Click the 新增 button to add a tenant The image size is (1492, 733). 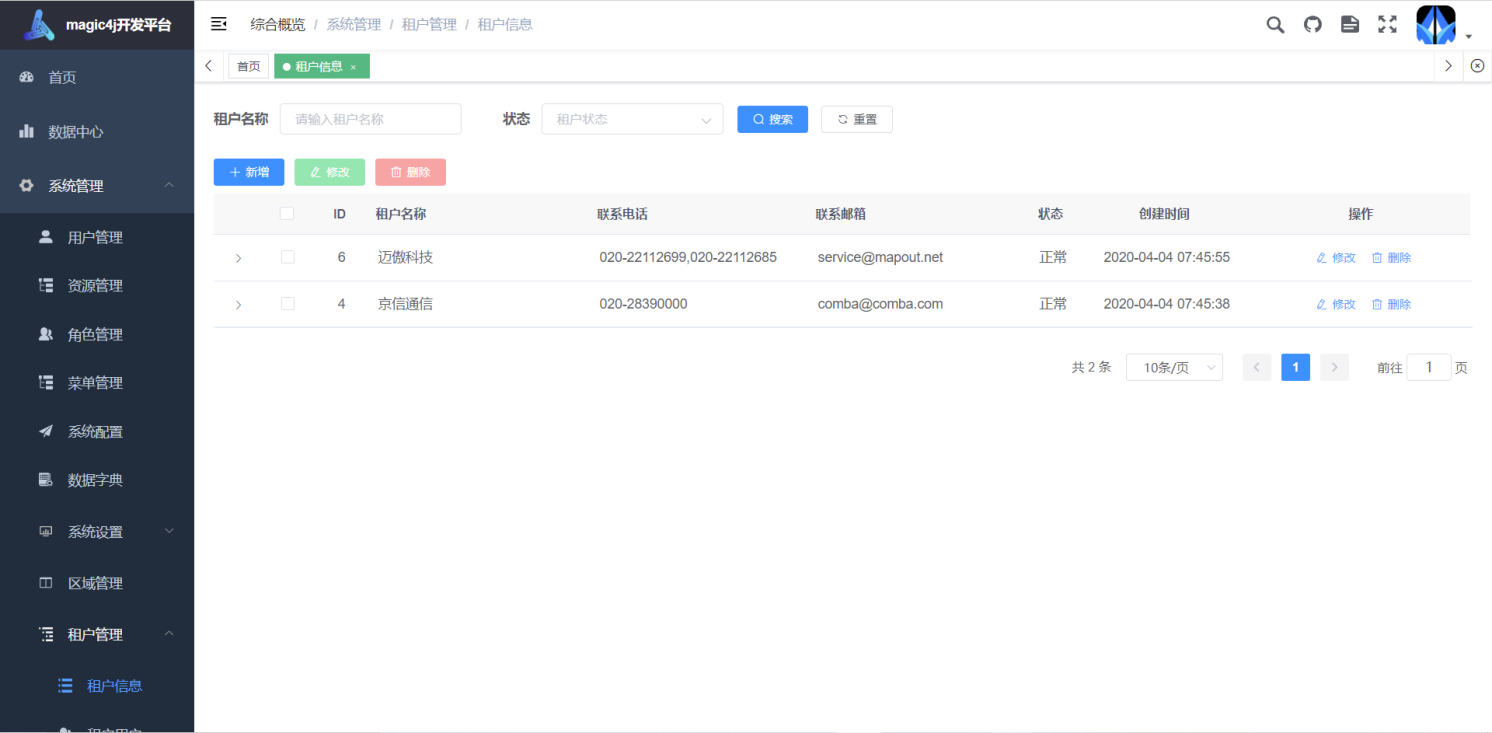(x=248, y=171)
